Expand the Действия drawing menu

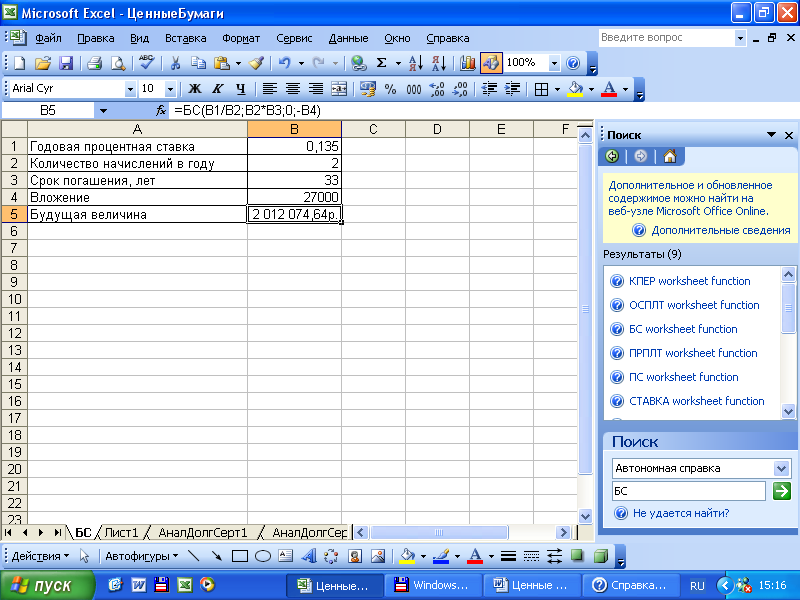point(40,556)
